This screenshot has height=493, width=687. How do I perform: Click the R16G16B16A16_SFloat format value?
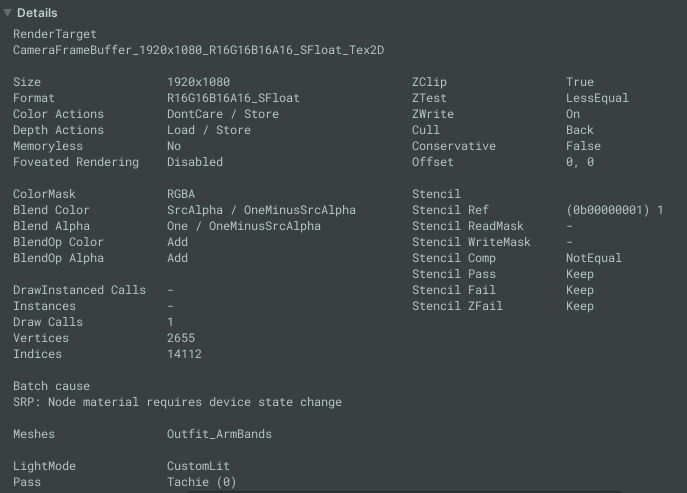(233, 98)
